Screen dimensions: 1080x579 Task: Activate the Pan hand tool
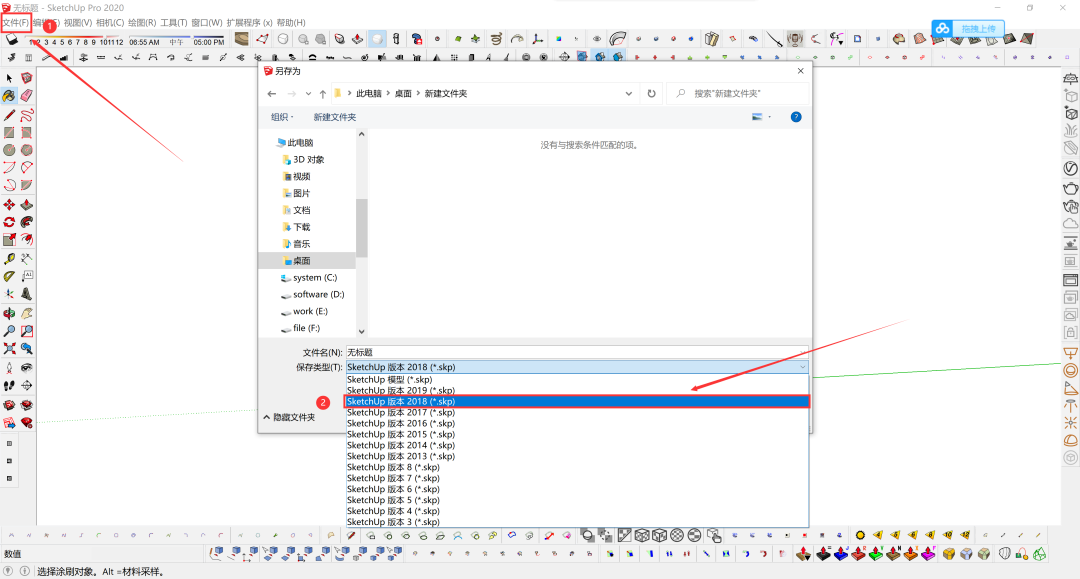26,313
